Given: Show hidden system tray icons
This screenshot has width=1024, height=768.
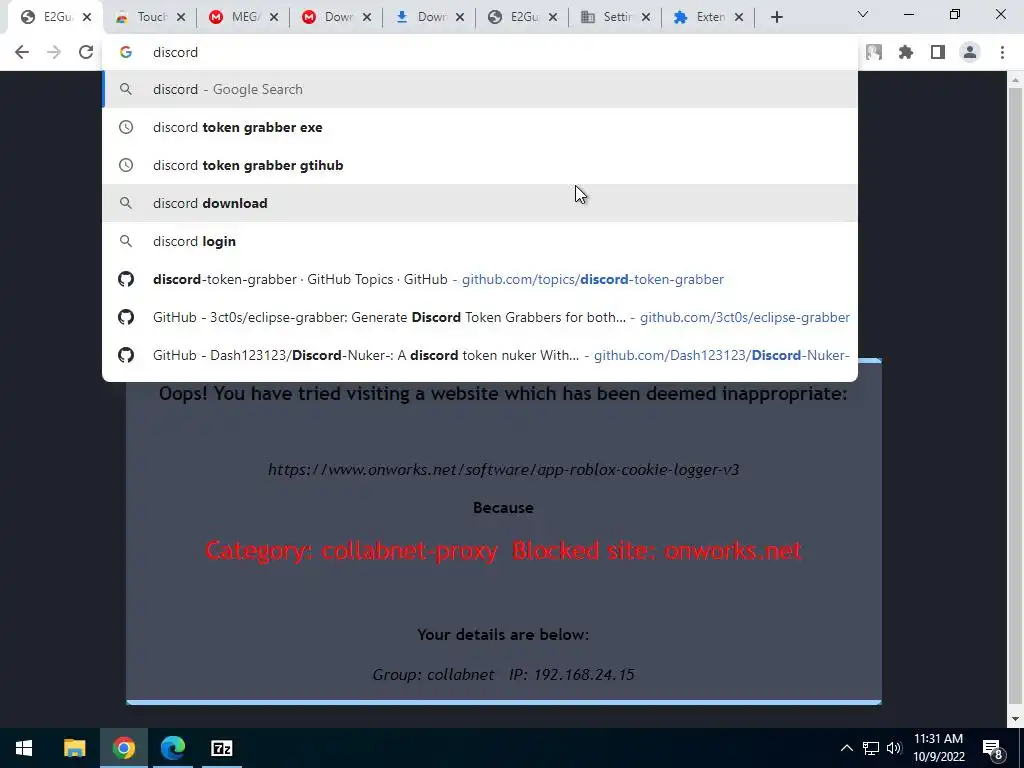Looking at the screenshot, I should pyautogui.click(x=846, y=748).
